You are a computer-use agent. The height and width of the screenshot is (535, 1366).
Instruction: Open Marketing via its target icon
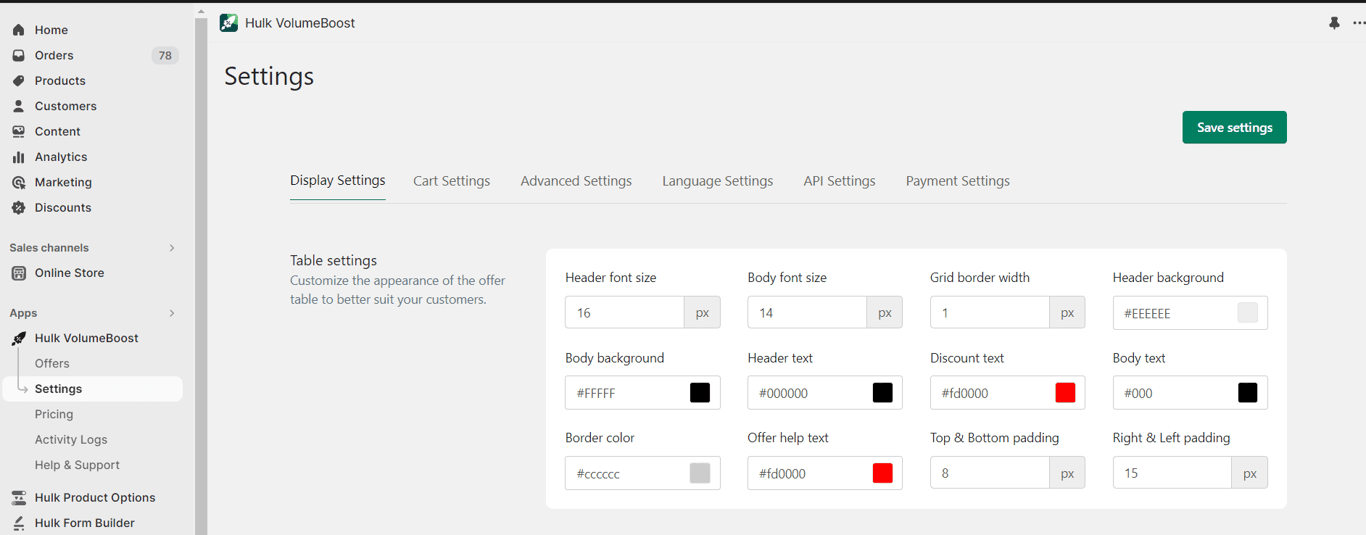click(18, 182)
